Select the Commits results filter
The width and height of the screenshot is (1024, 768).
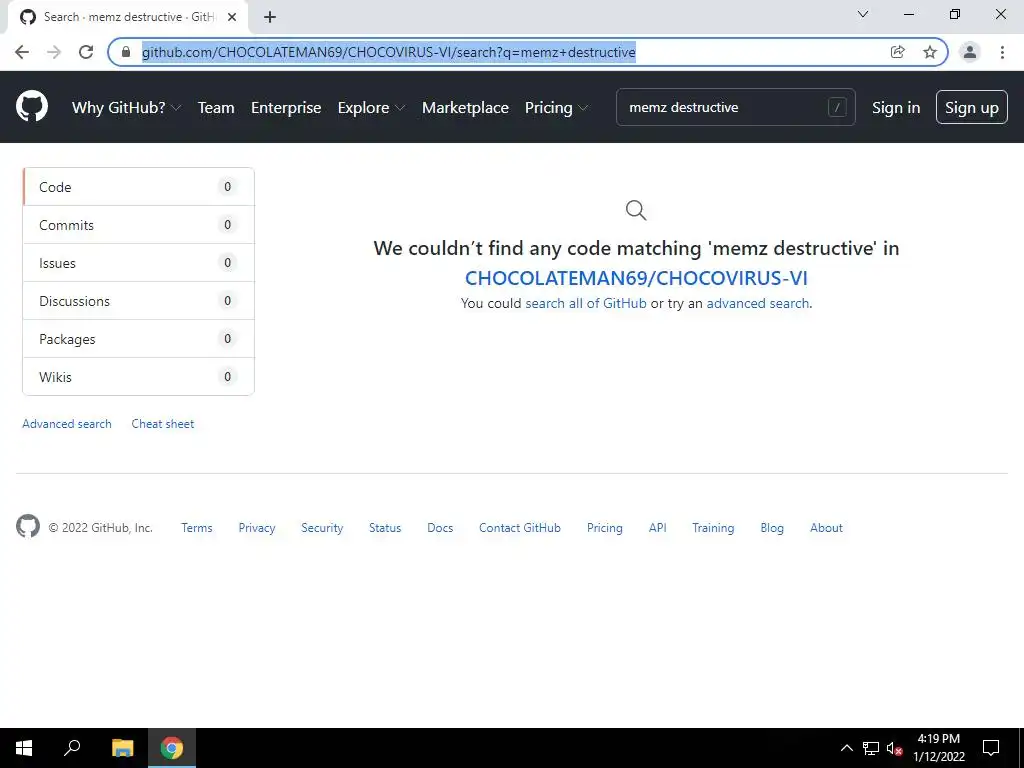pos(138,225)
